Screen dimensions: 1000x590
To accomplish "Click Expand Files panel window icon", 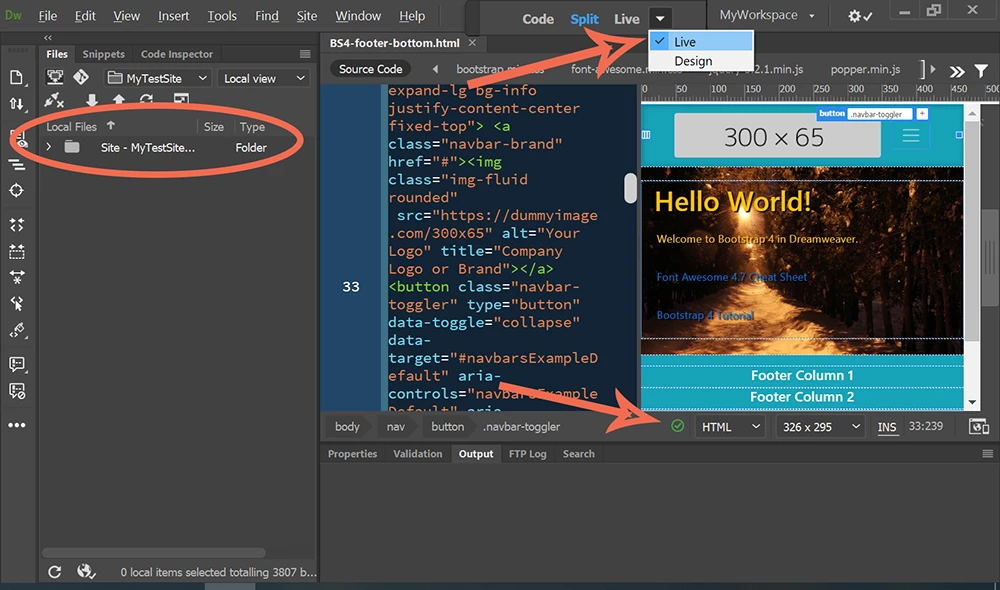I will point(181,100).
